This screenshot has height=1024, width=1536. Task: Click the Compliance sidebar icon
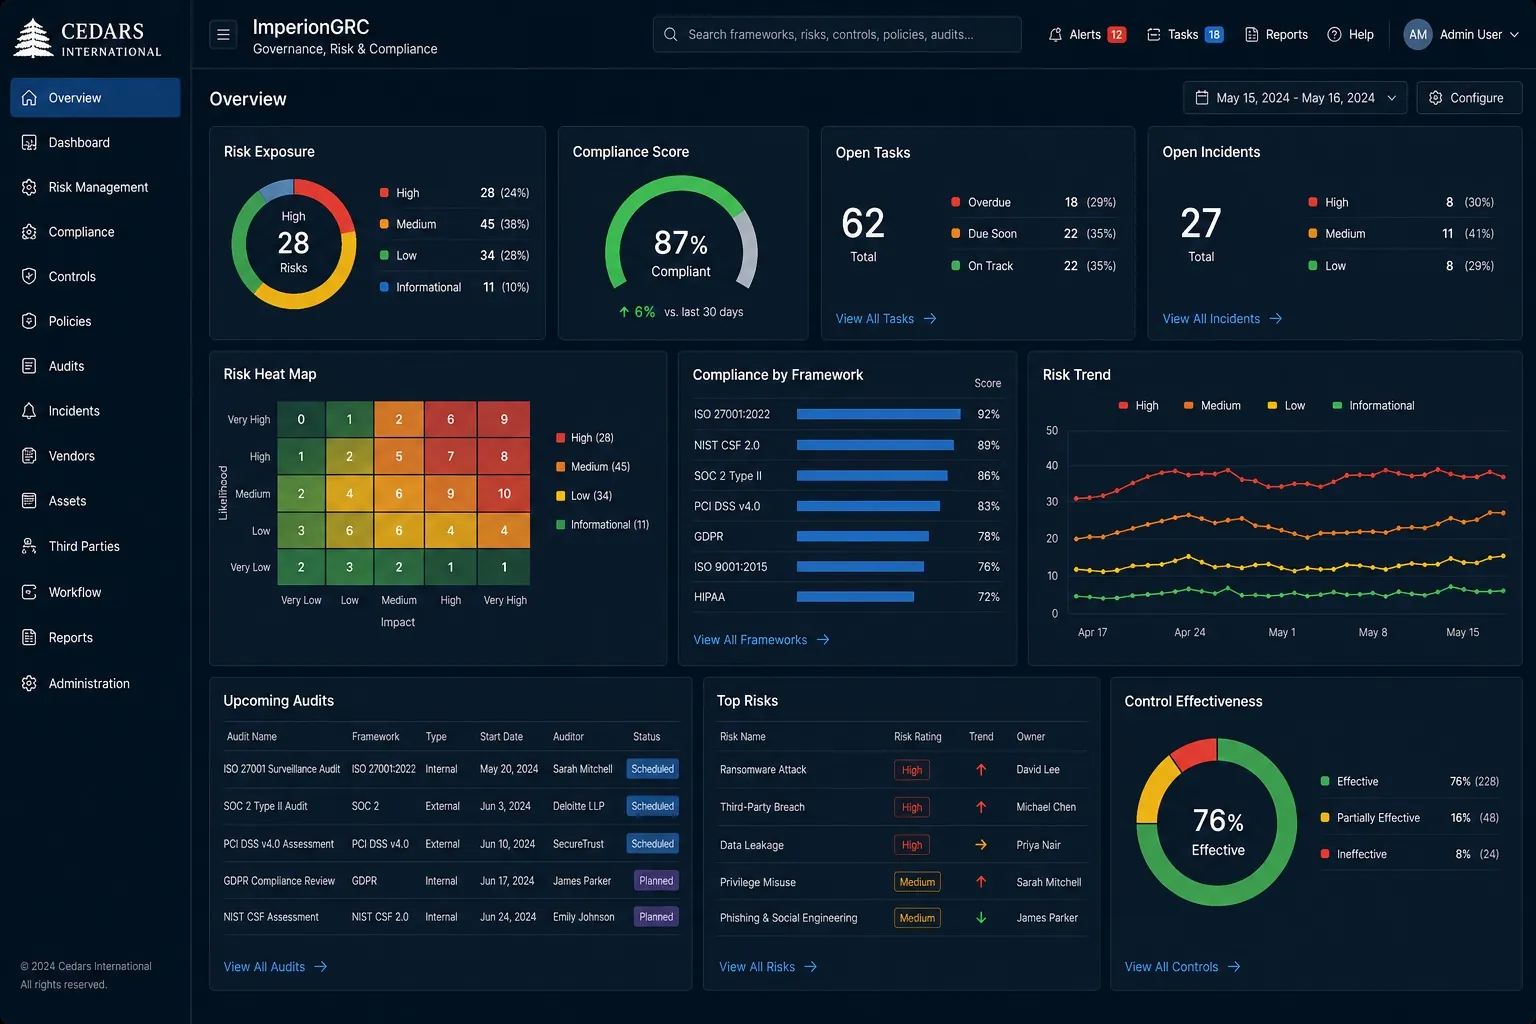pyautogui.click(x=29, y=232)
